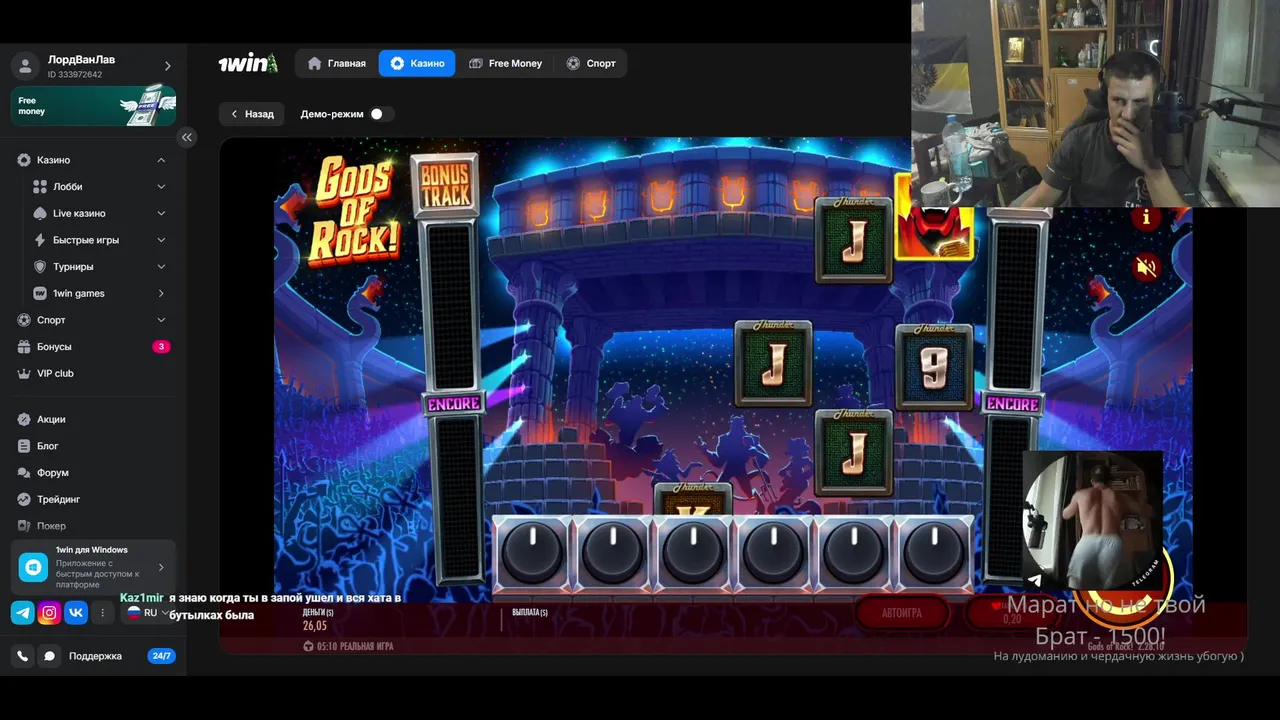The width and height of the screenshot is (1280, 720).
Task: Switch to the Free Money tab
Action: 505,63
